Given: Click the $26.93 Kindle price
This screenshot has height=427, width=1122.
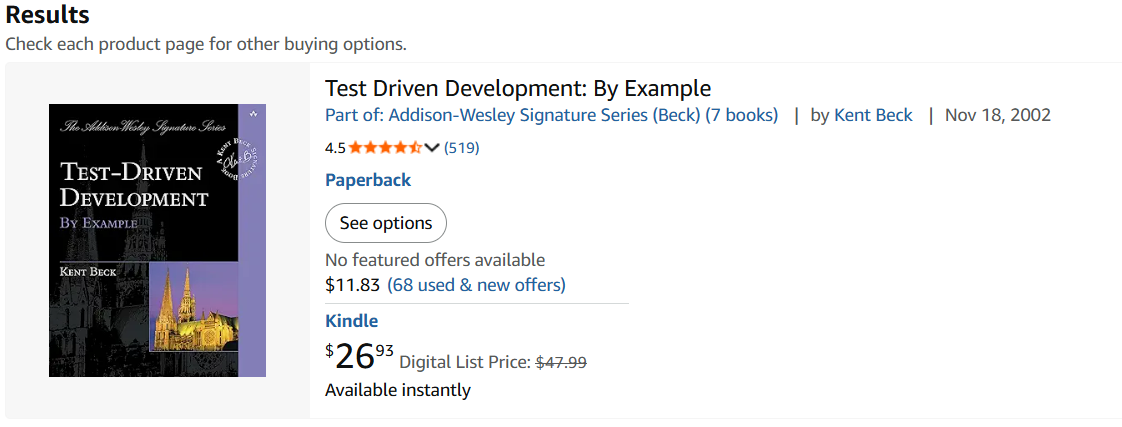Looking at the screenshot, I should click(x=360, y=355).
